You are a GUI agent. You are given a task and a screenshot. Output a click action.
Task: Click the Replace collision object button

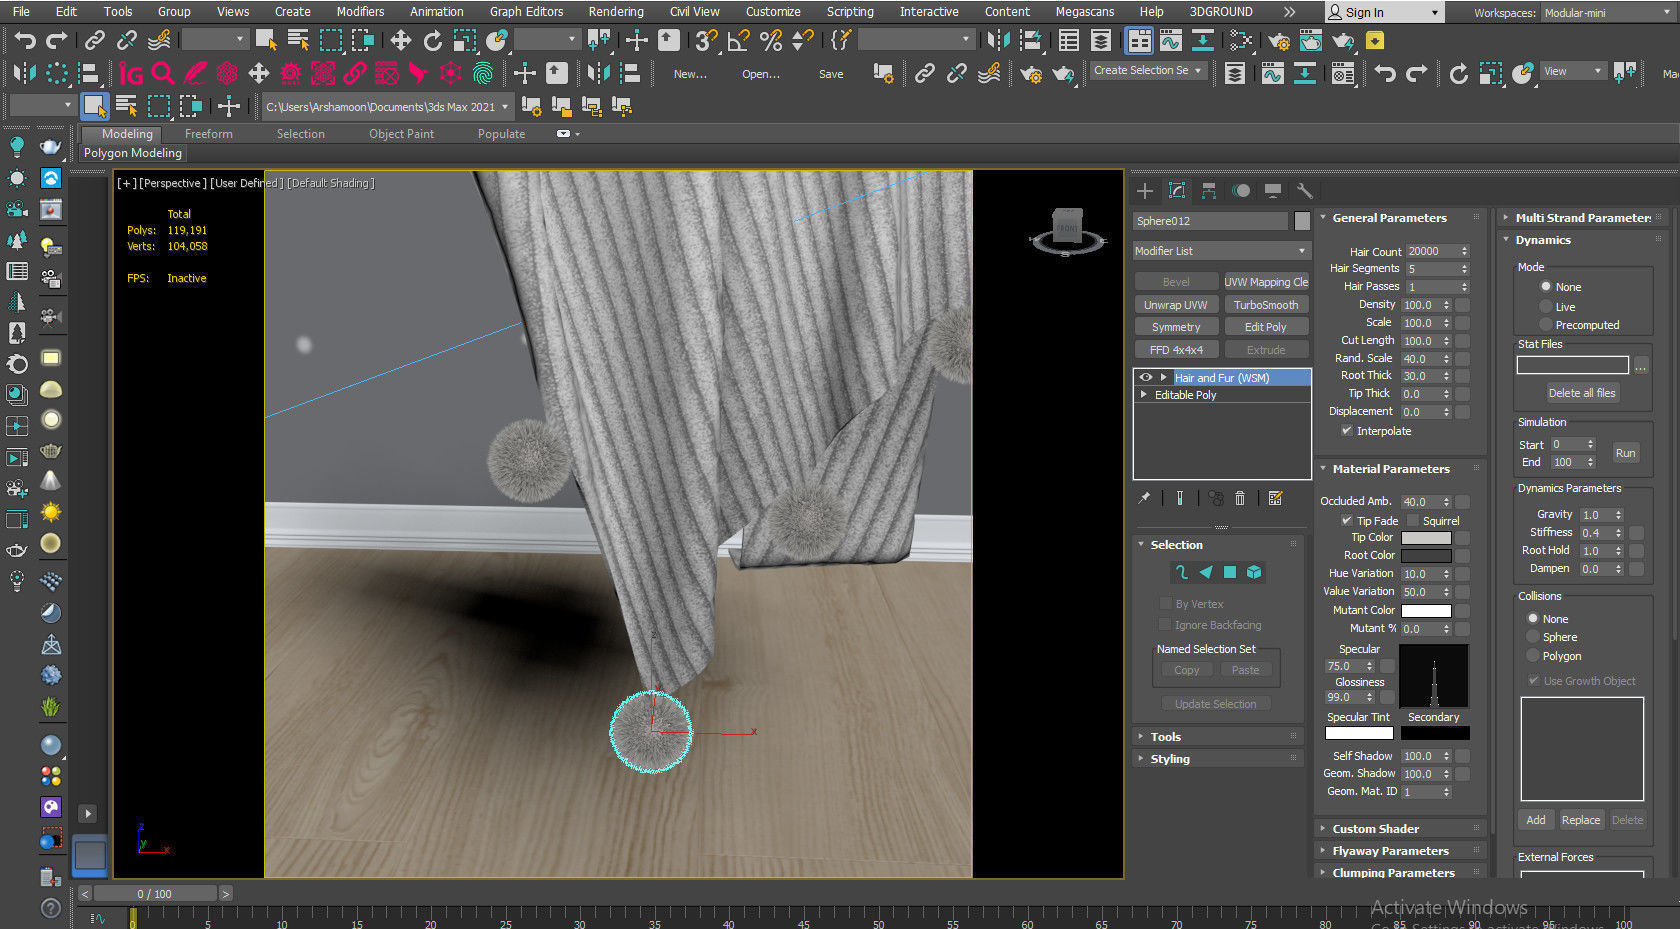click(x=1580, y=820)
